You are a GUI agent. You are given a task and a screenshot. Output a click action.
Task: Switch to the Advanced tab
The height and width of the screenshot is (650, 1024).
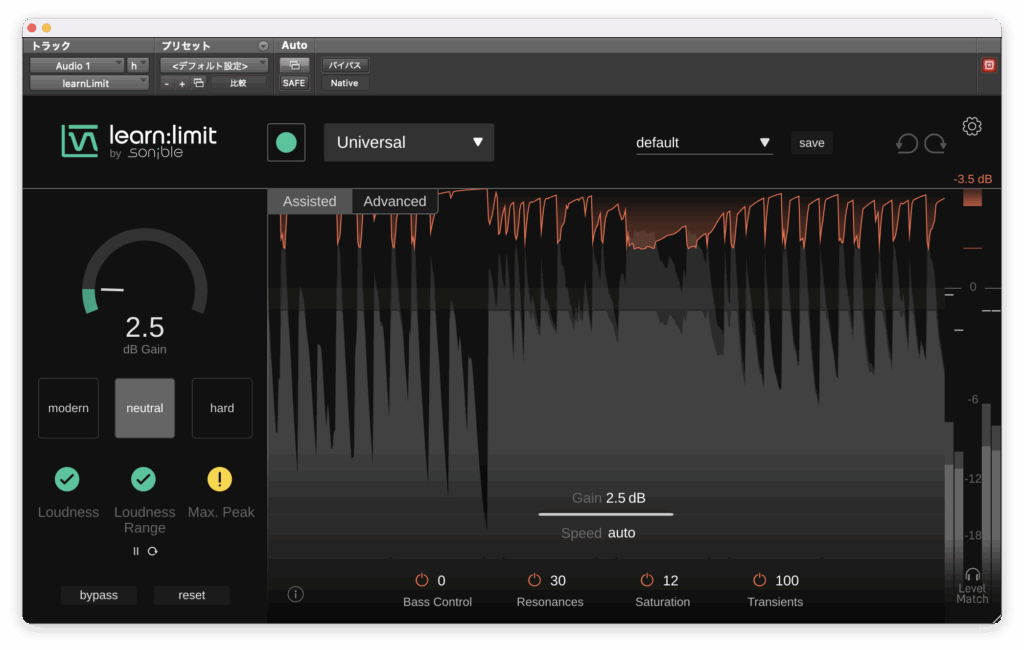pyautogui.click(x=394, y=201)
